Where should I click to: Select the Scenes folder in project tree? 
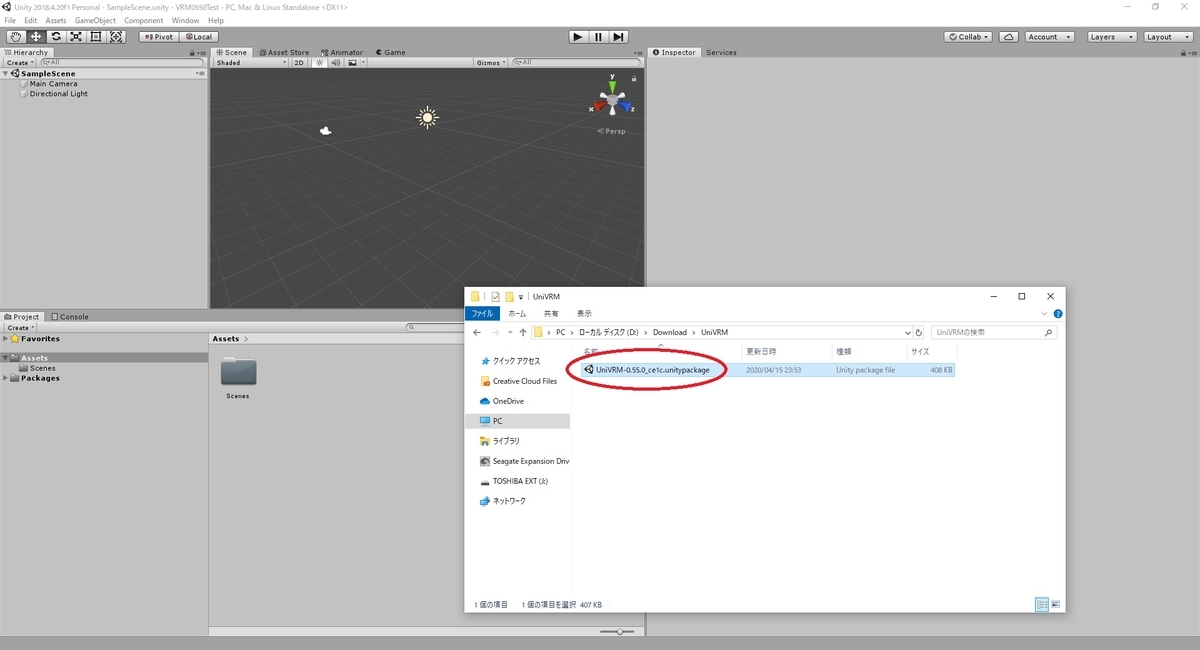37,368
